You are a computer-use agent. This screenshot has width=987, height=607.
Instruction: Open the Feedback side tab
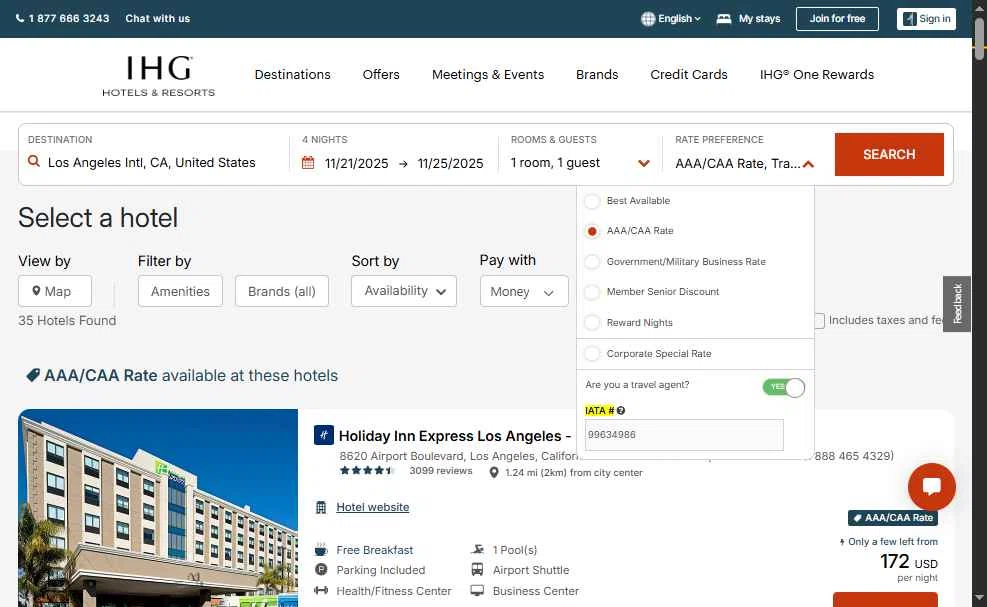[957, 304]
